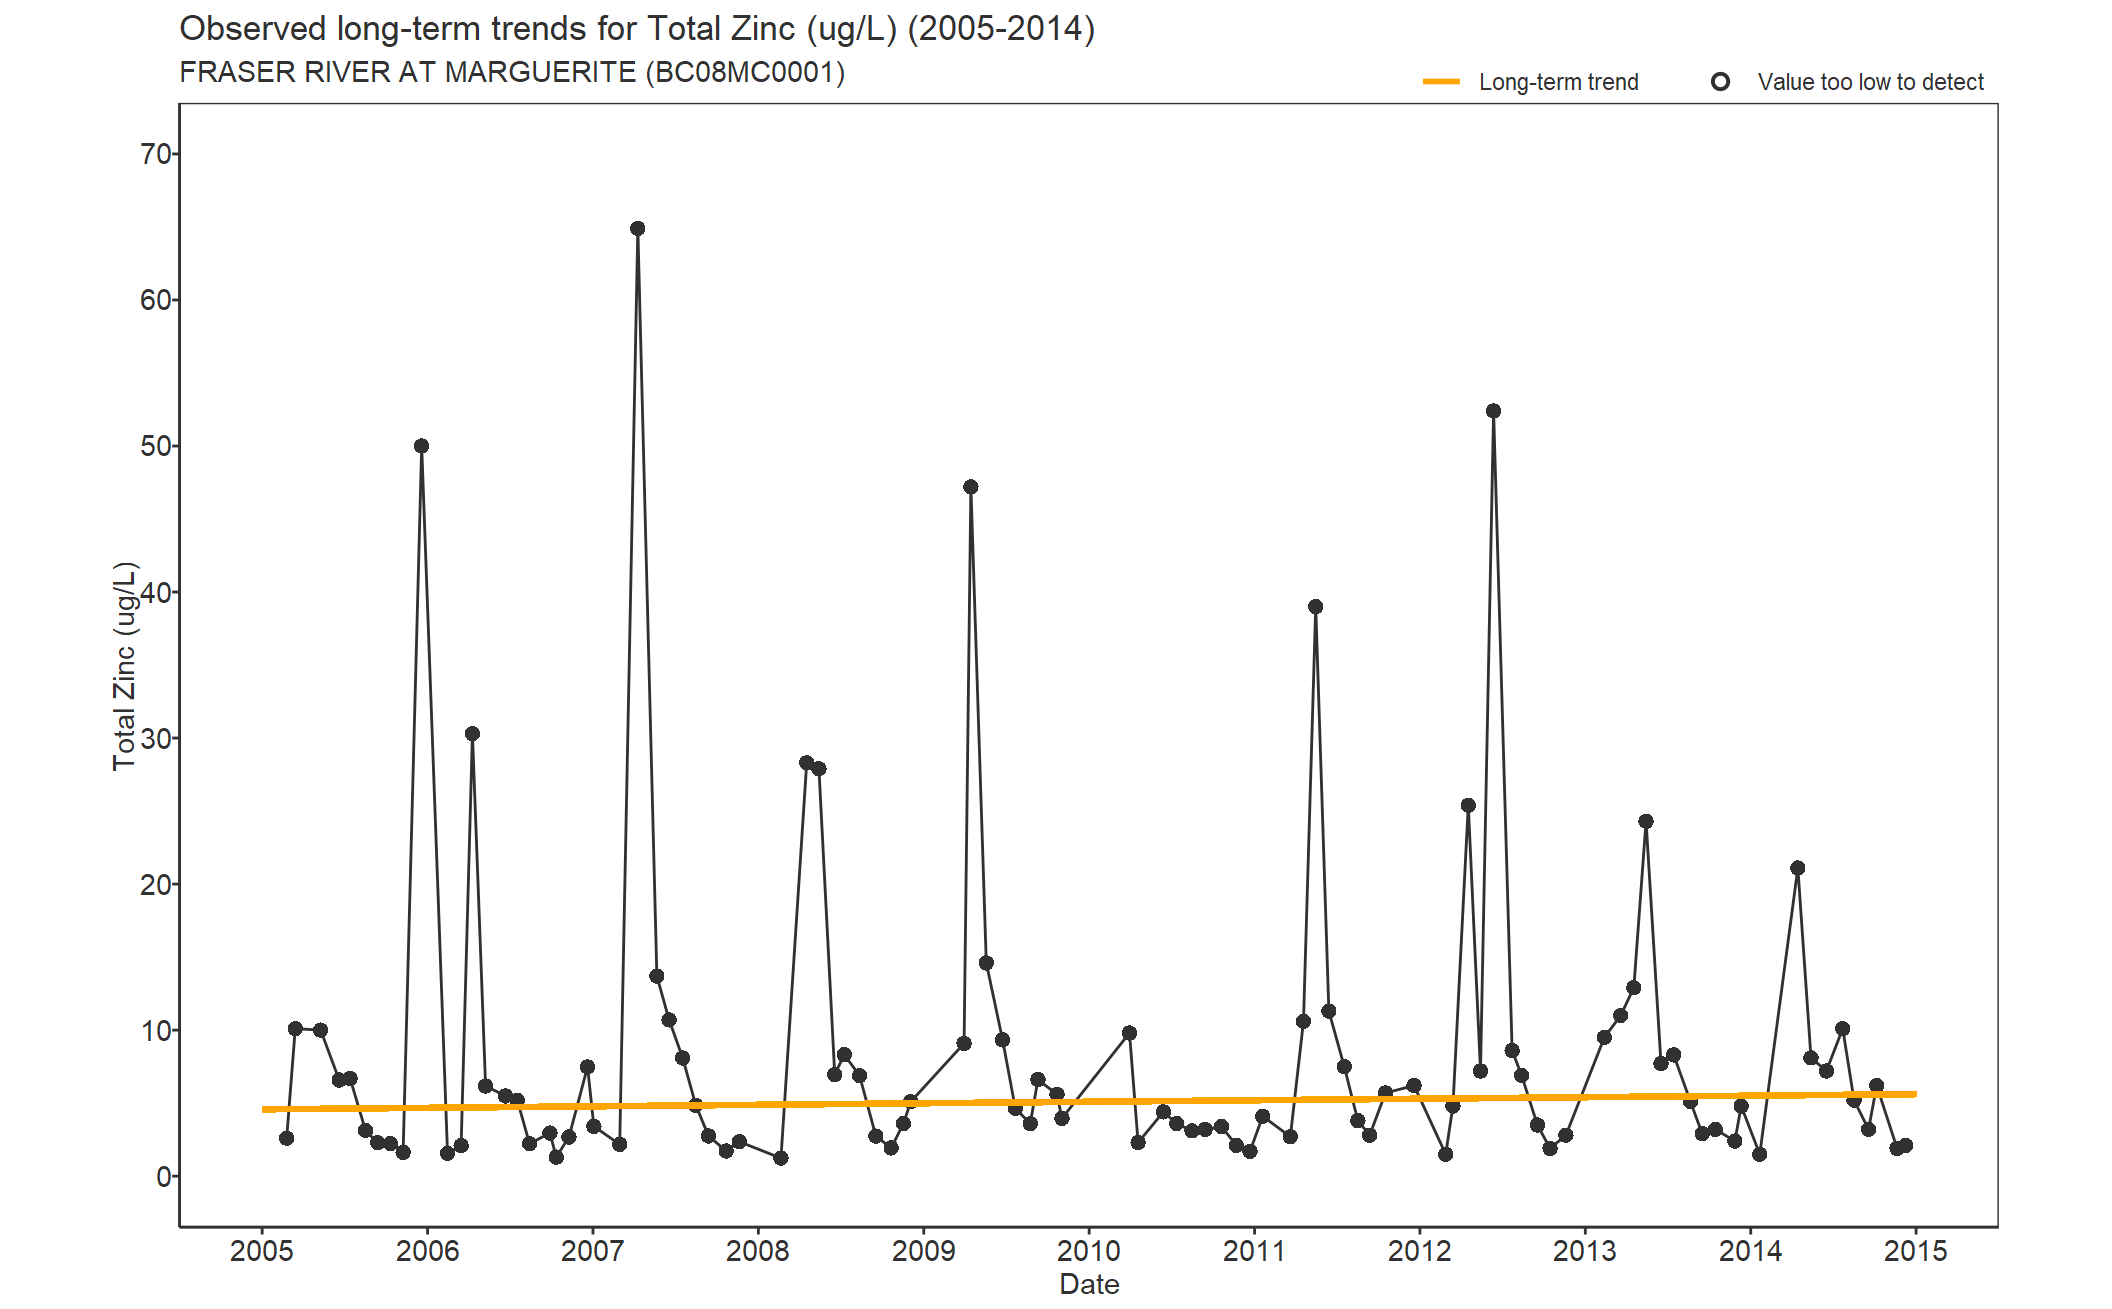The height and width of the screenshot is (1309, 2112).
Task: Select the highest data point near 65 in 2007
Action: click(638, 229)
